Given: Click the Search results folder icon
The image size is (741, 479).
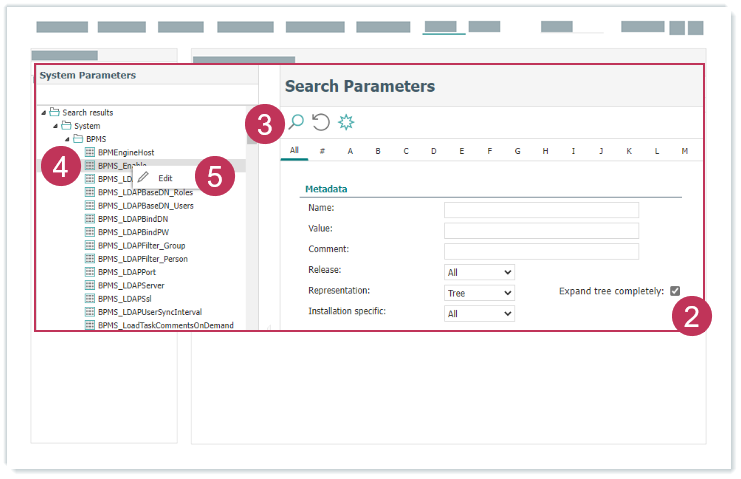Looking at the screenshot, I should 54,112.
